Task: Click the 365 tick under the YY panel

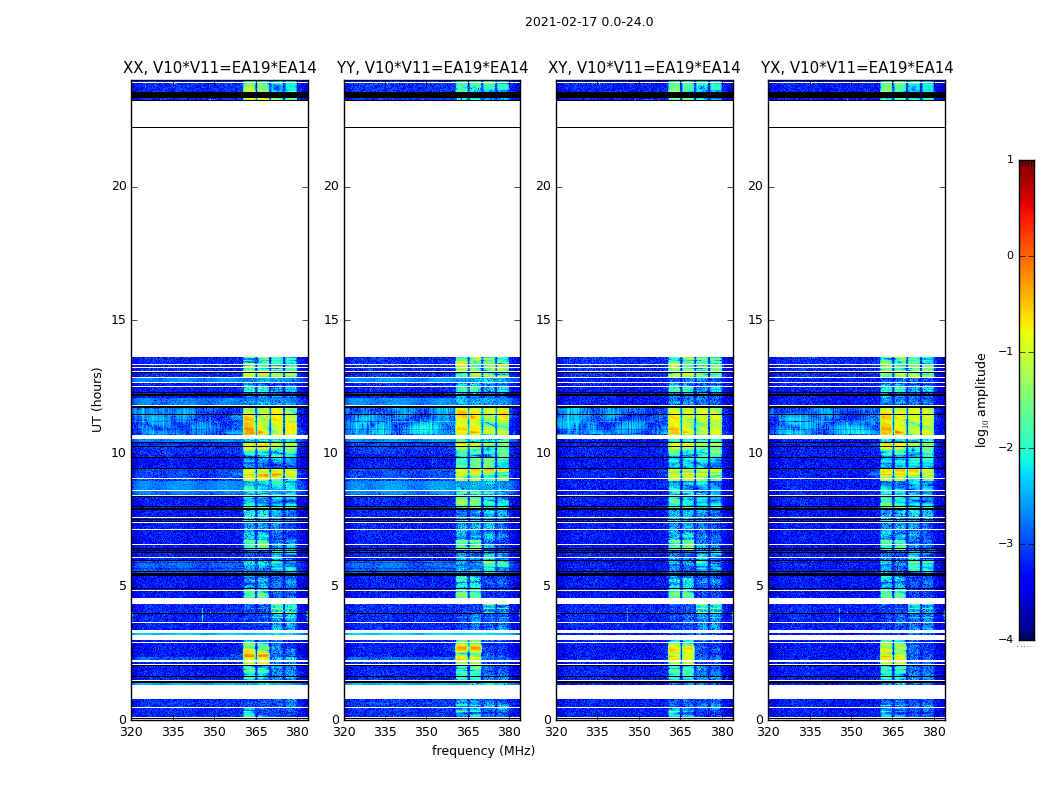Action: 468,732
